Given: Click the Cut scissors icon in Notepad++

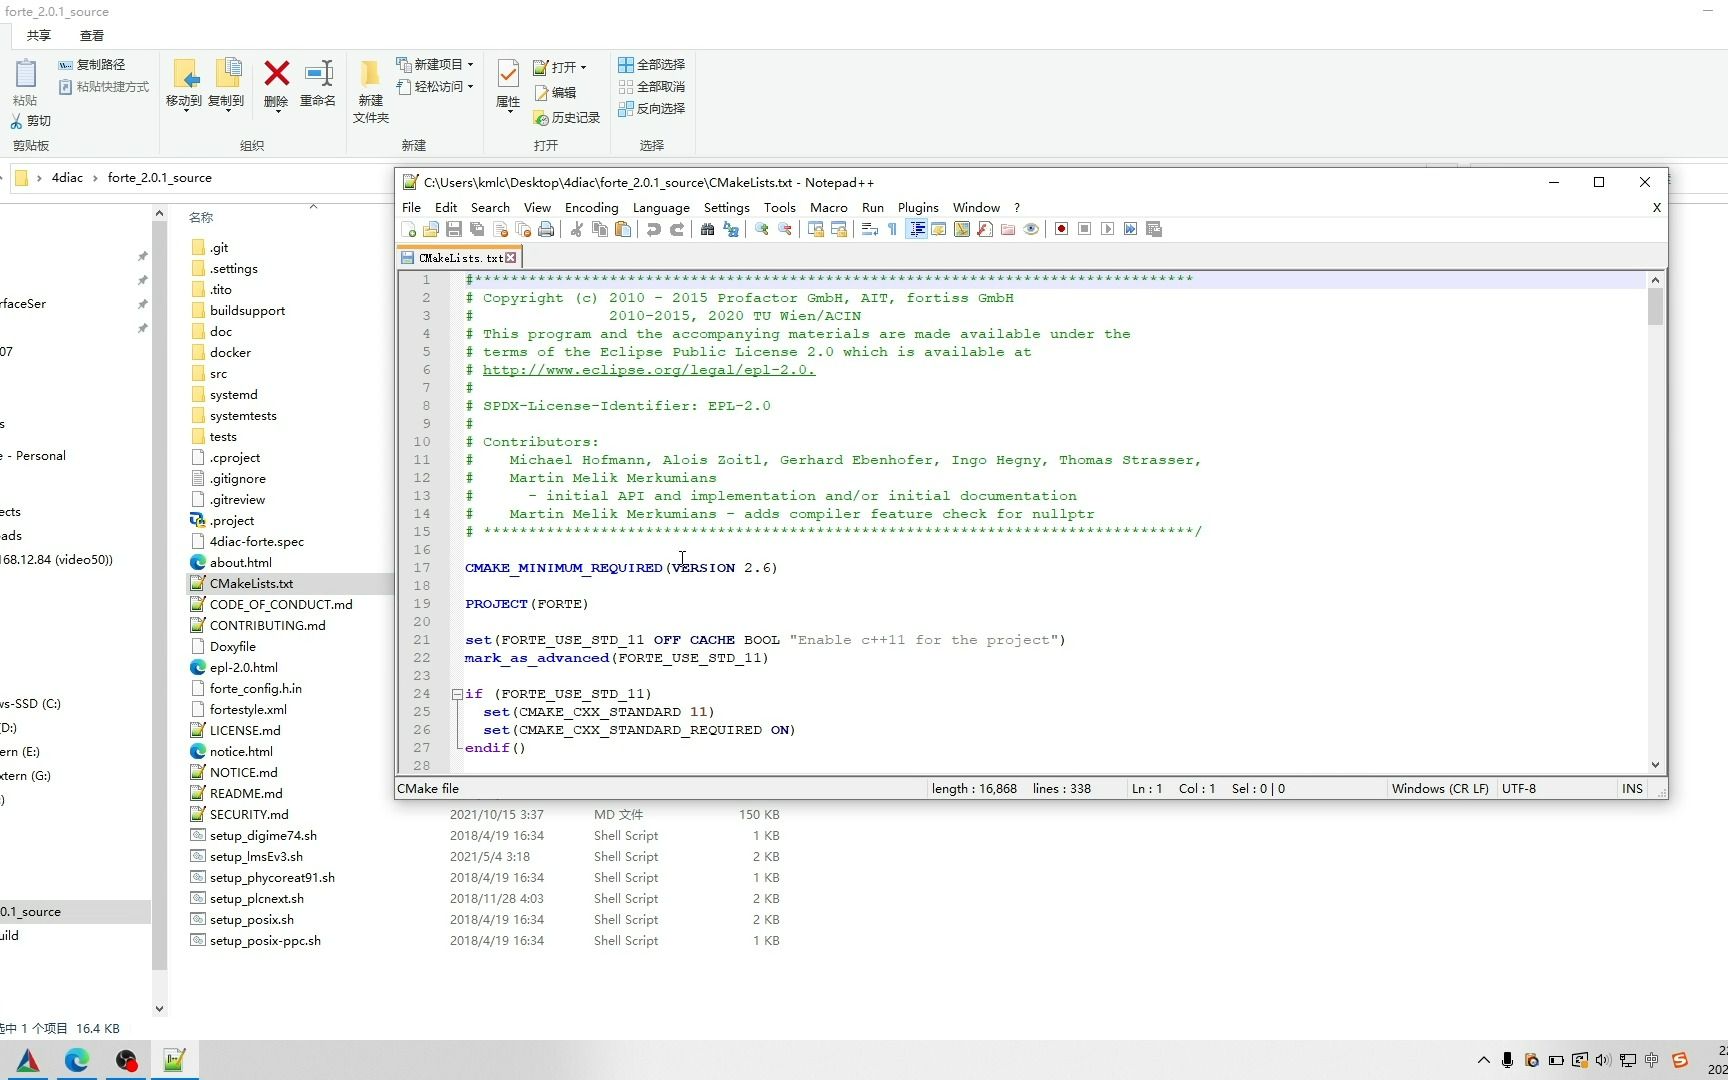Looking at the screenshot, I should [x=576, y=229].
